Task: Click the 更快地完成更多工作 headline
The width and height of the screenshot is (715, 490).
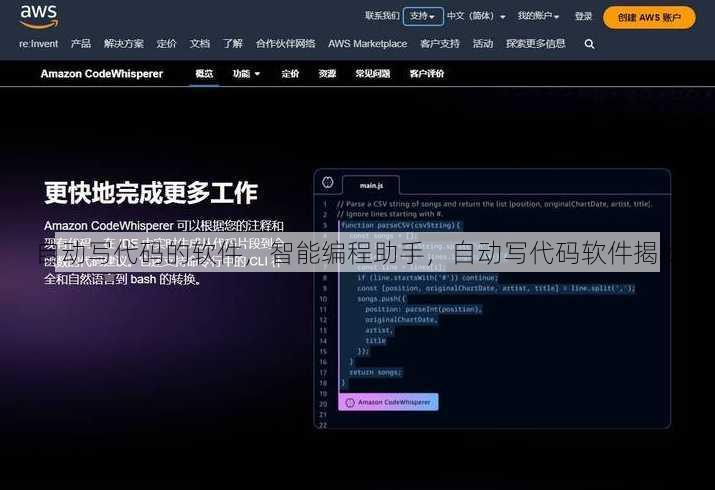Action: tap(151, 193)
